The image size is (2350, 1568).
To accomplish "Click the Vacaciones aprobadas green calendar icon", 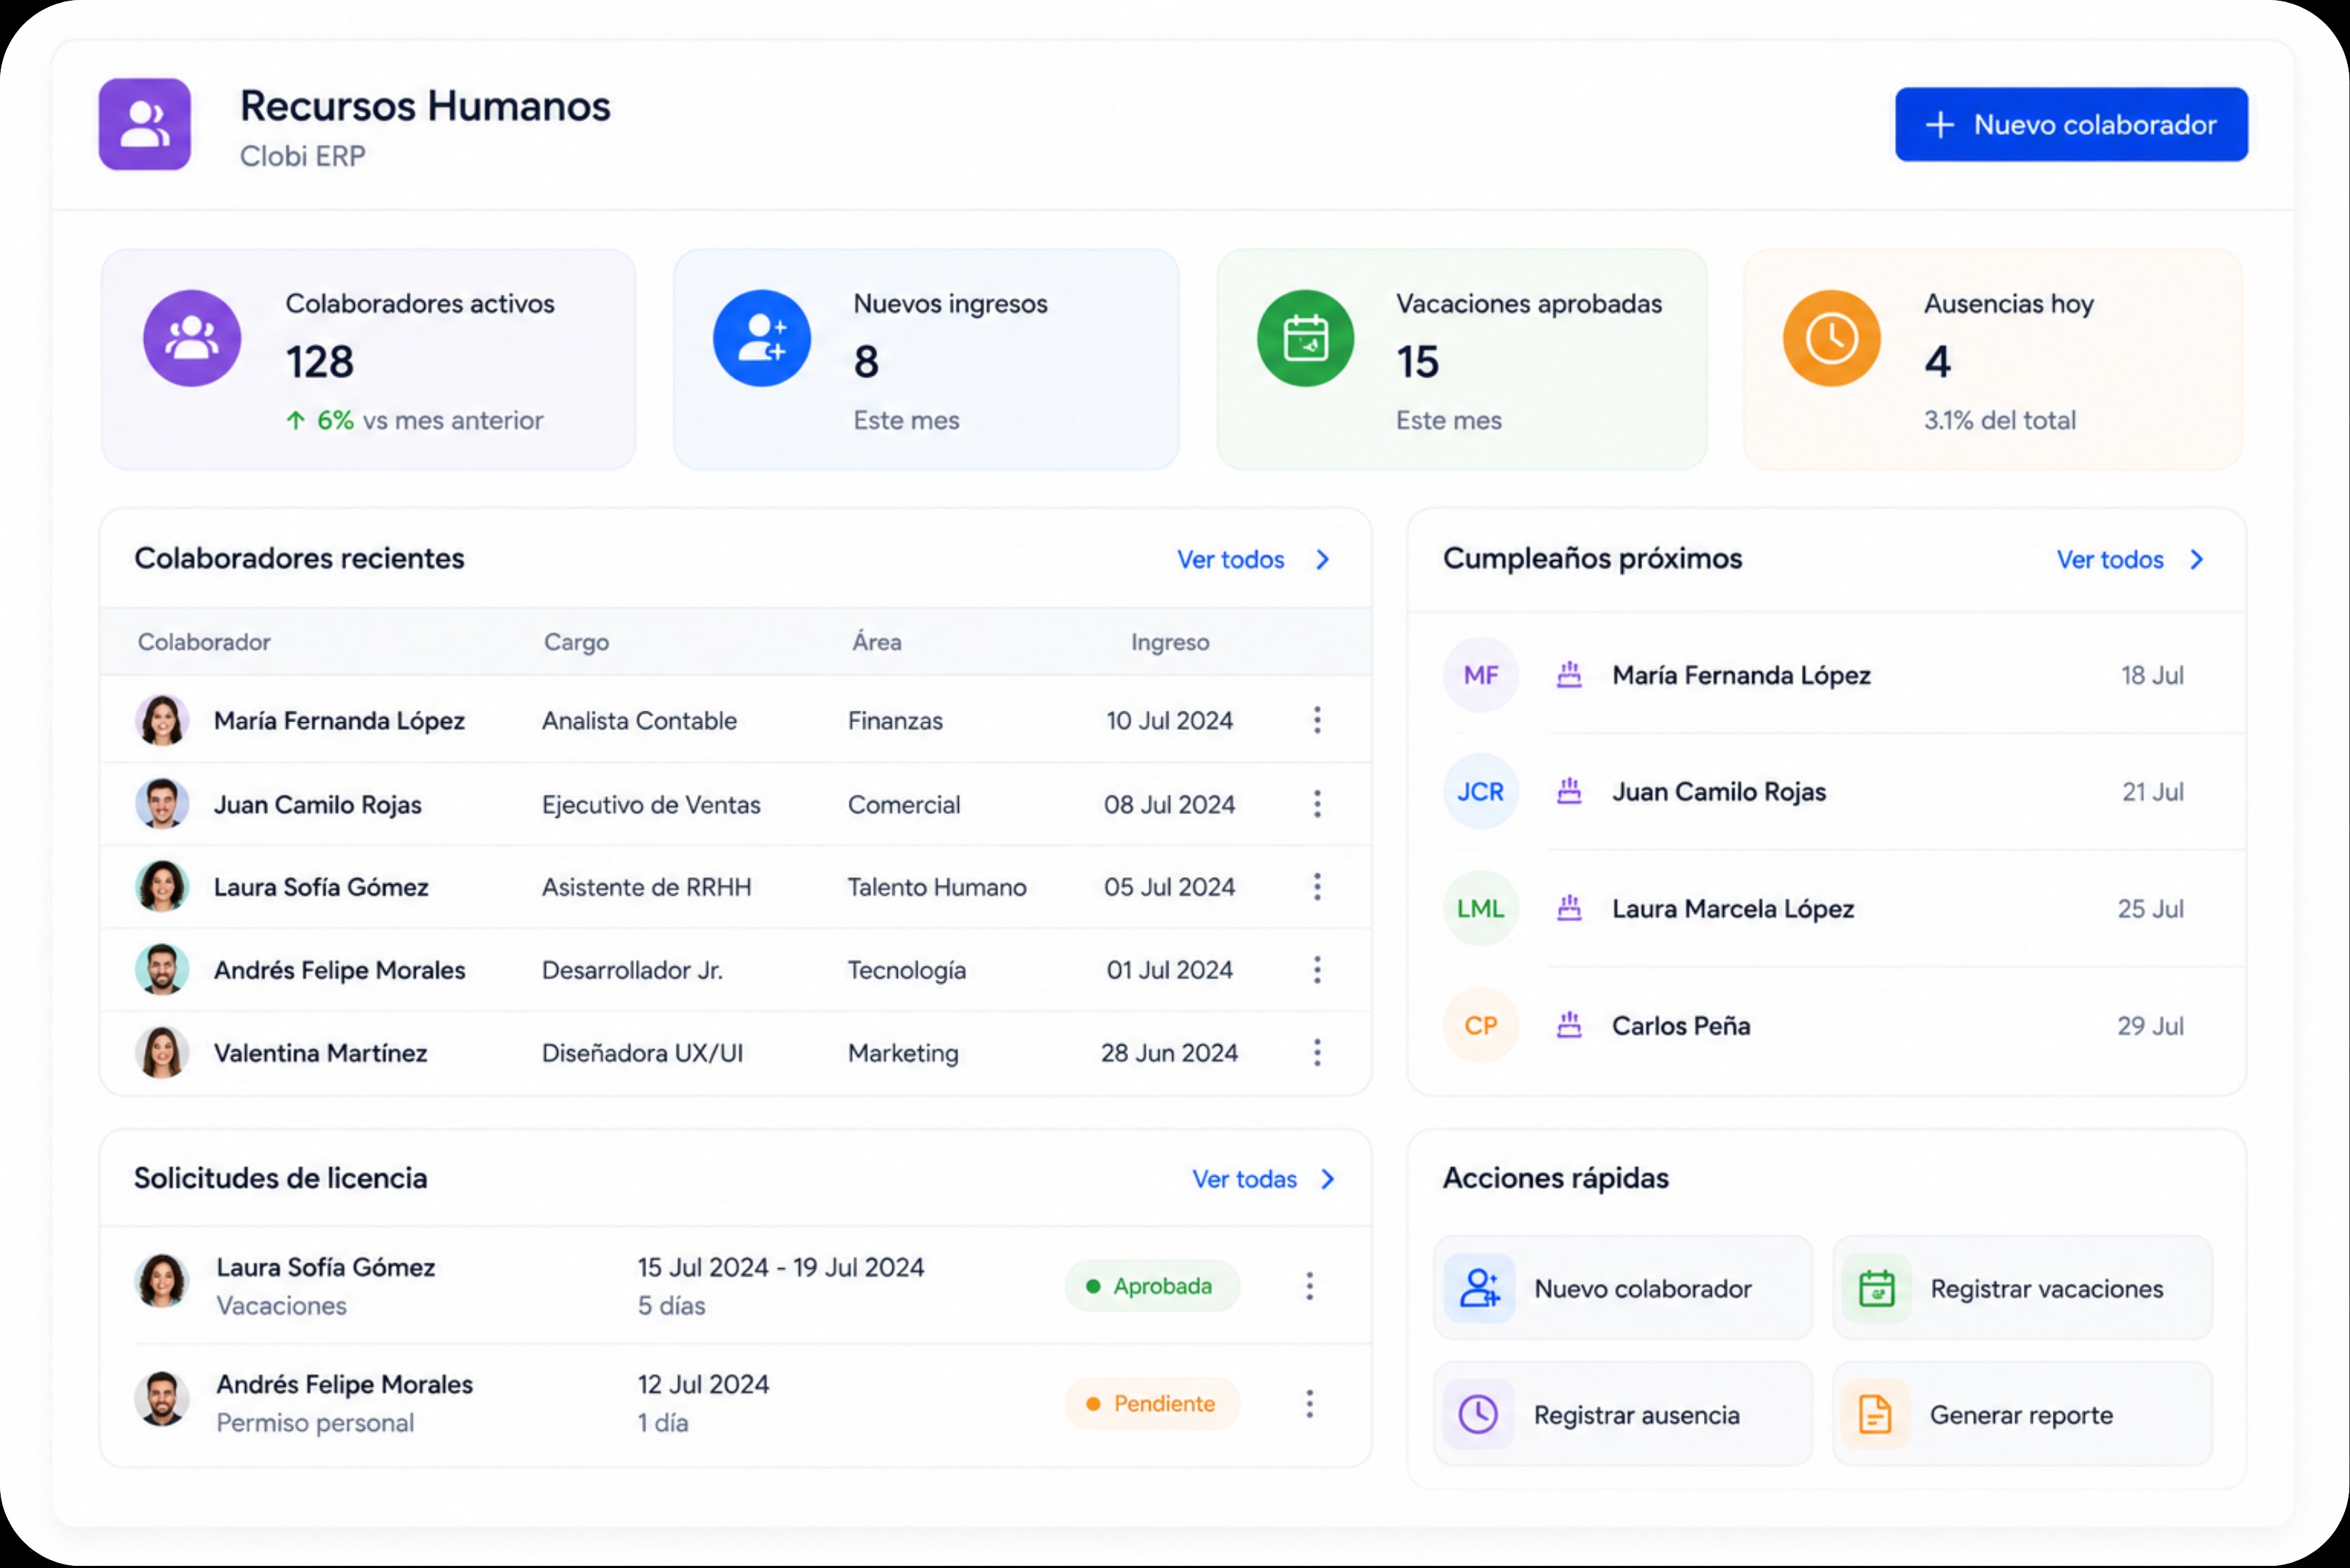I will click(1305, 338).
